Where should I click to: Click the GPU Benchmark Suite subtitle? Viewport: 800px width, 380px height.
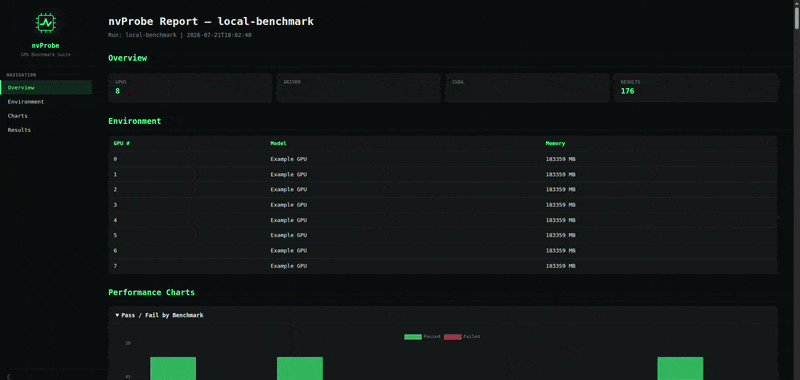coord(45,54)
